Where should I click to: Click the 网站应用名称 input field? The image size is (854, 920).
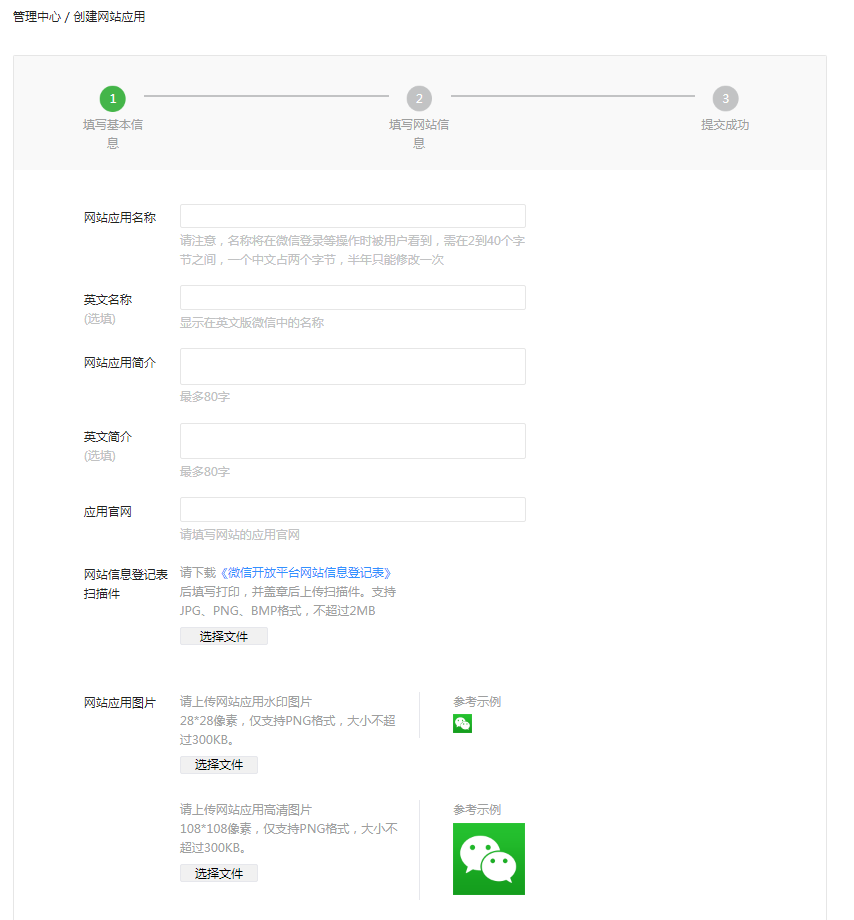(352, 216)
